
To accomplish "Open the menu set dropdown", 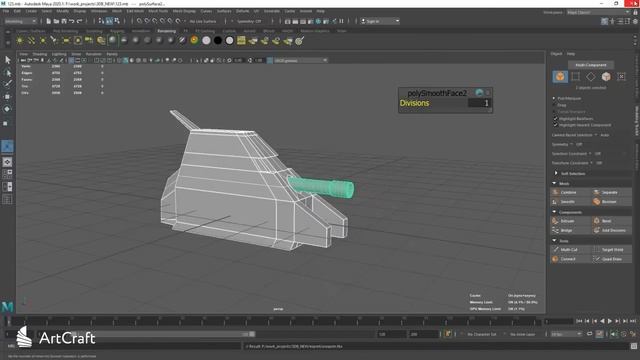I will [20, 21].
